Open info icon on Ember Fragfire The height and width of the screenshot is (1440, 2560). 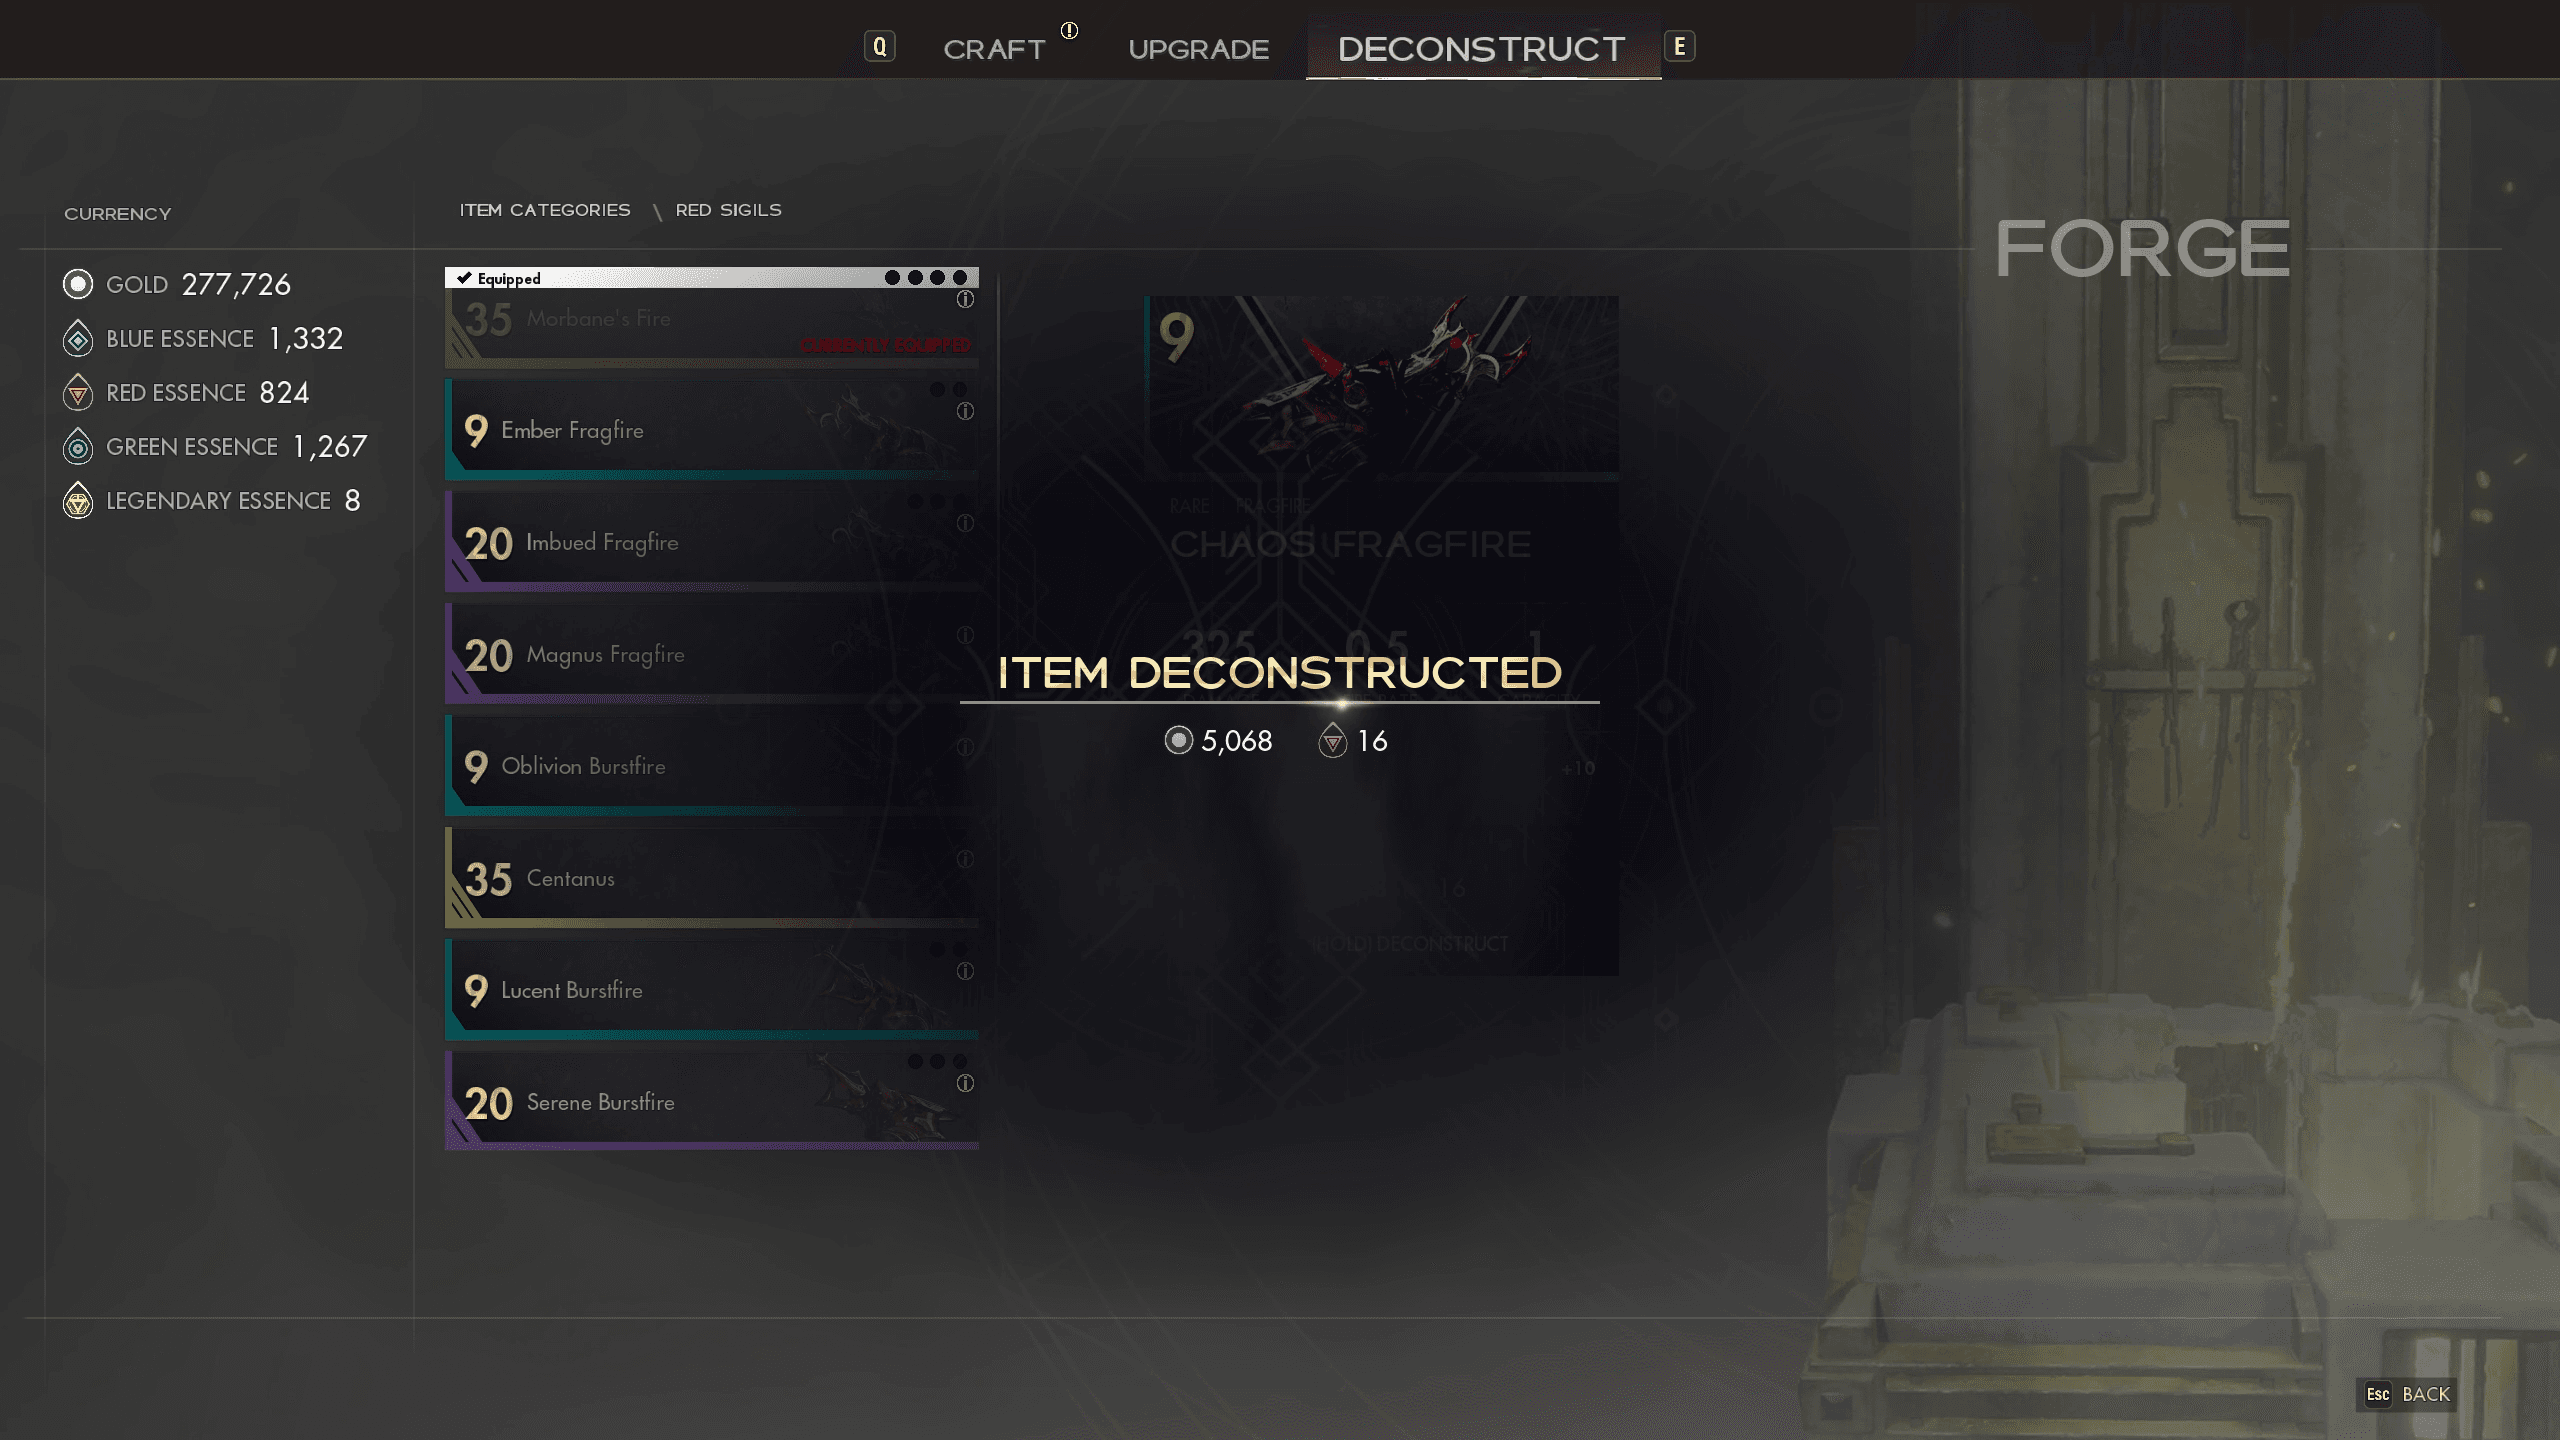click(x=965, y=411)
